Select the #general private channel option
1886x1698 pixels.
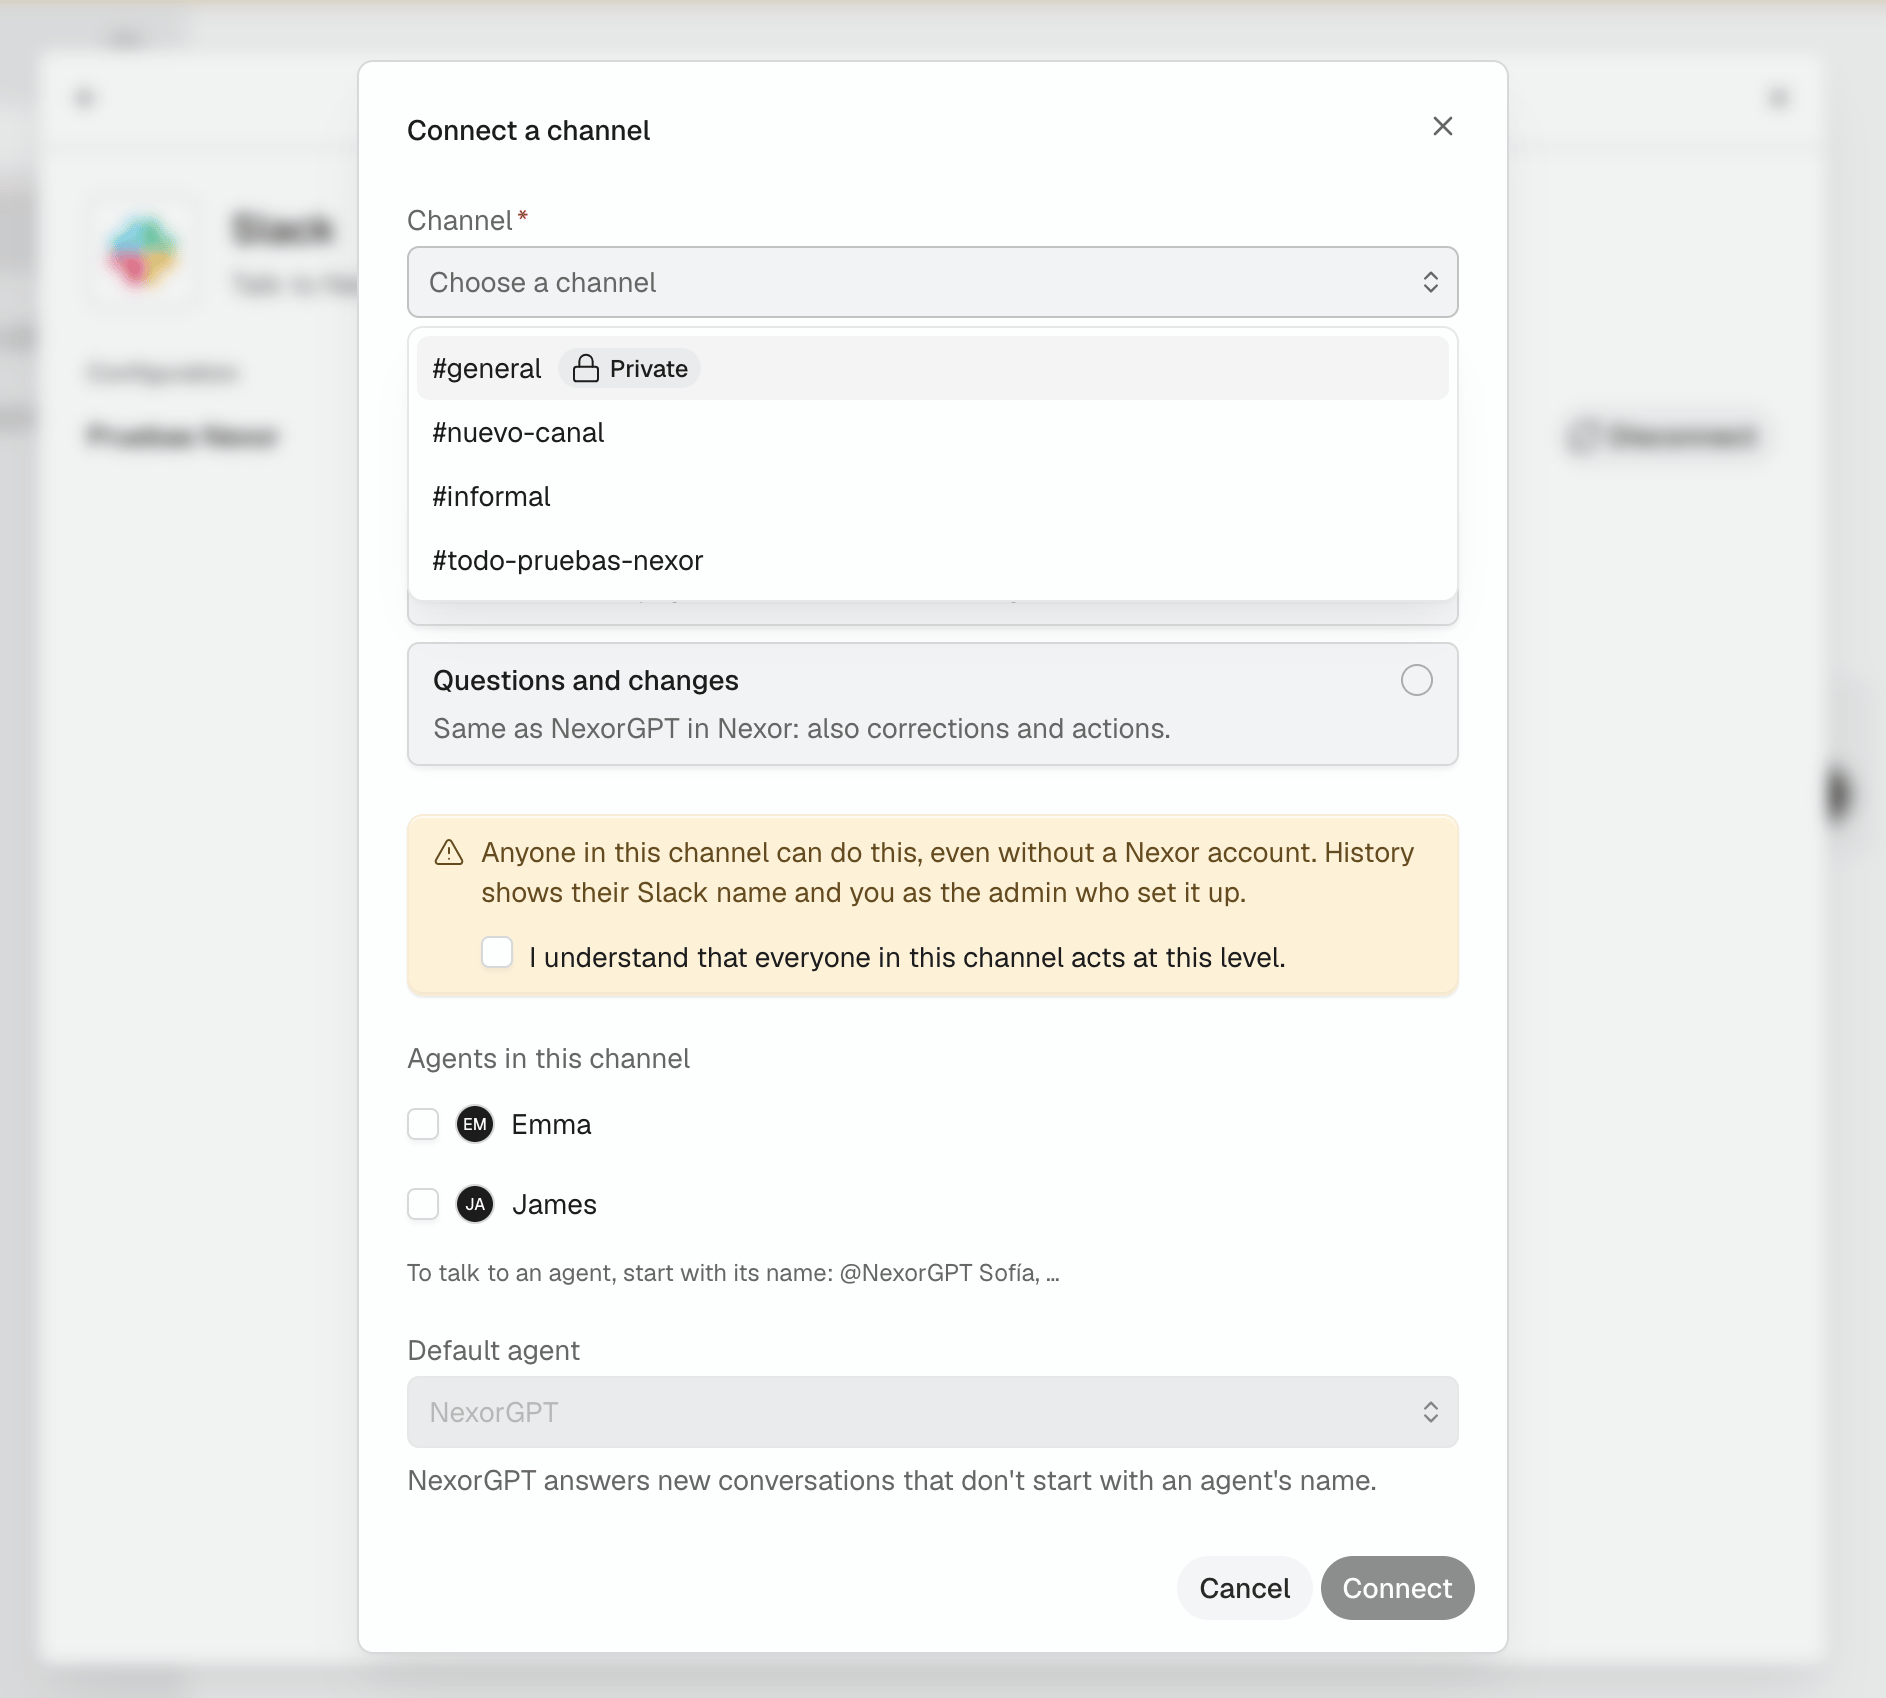click(932, 368)
